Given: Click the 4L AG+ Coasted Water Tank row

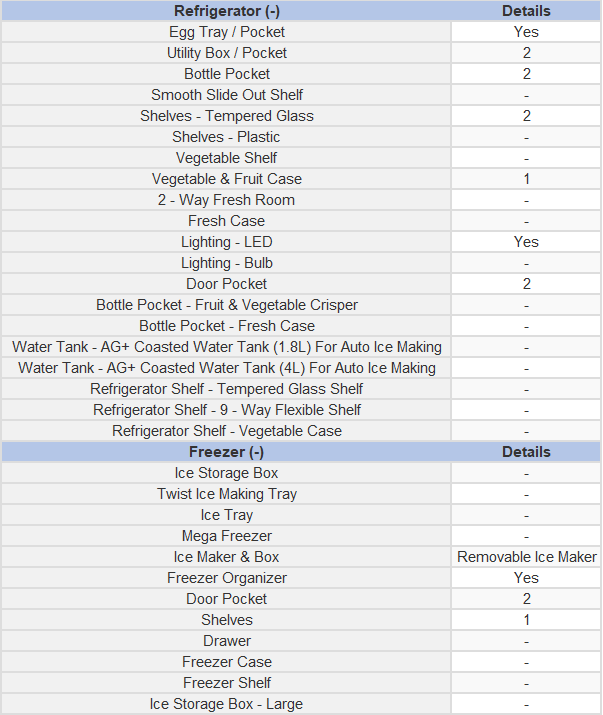Looking at the screenshot, I should click(x=301, y=368).
